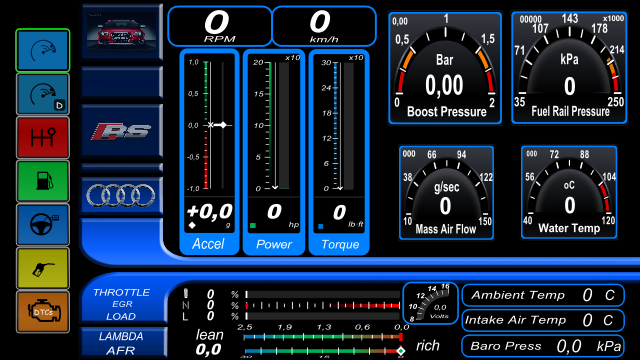640x360 pixels.
Task: Select the Power gauge panel
Action: click(x=274, y=152)
